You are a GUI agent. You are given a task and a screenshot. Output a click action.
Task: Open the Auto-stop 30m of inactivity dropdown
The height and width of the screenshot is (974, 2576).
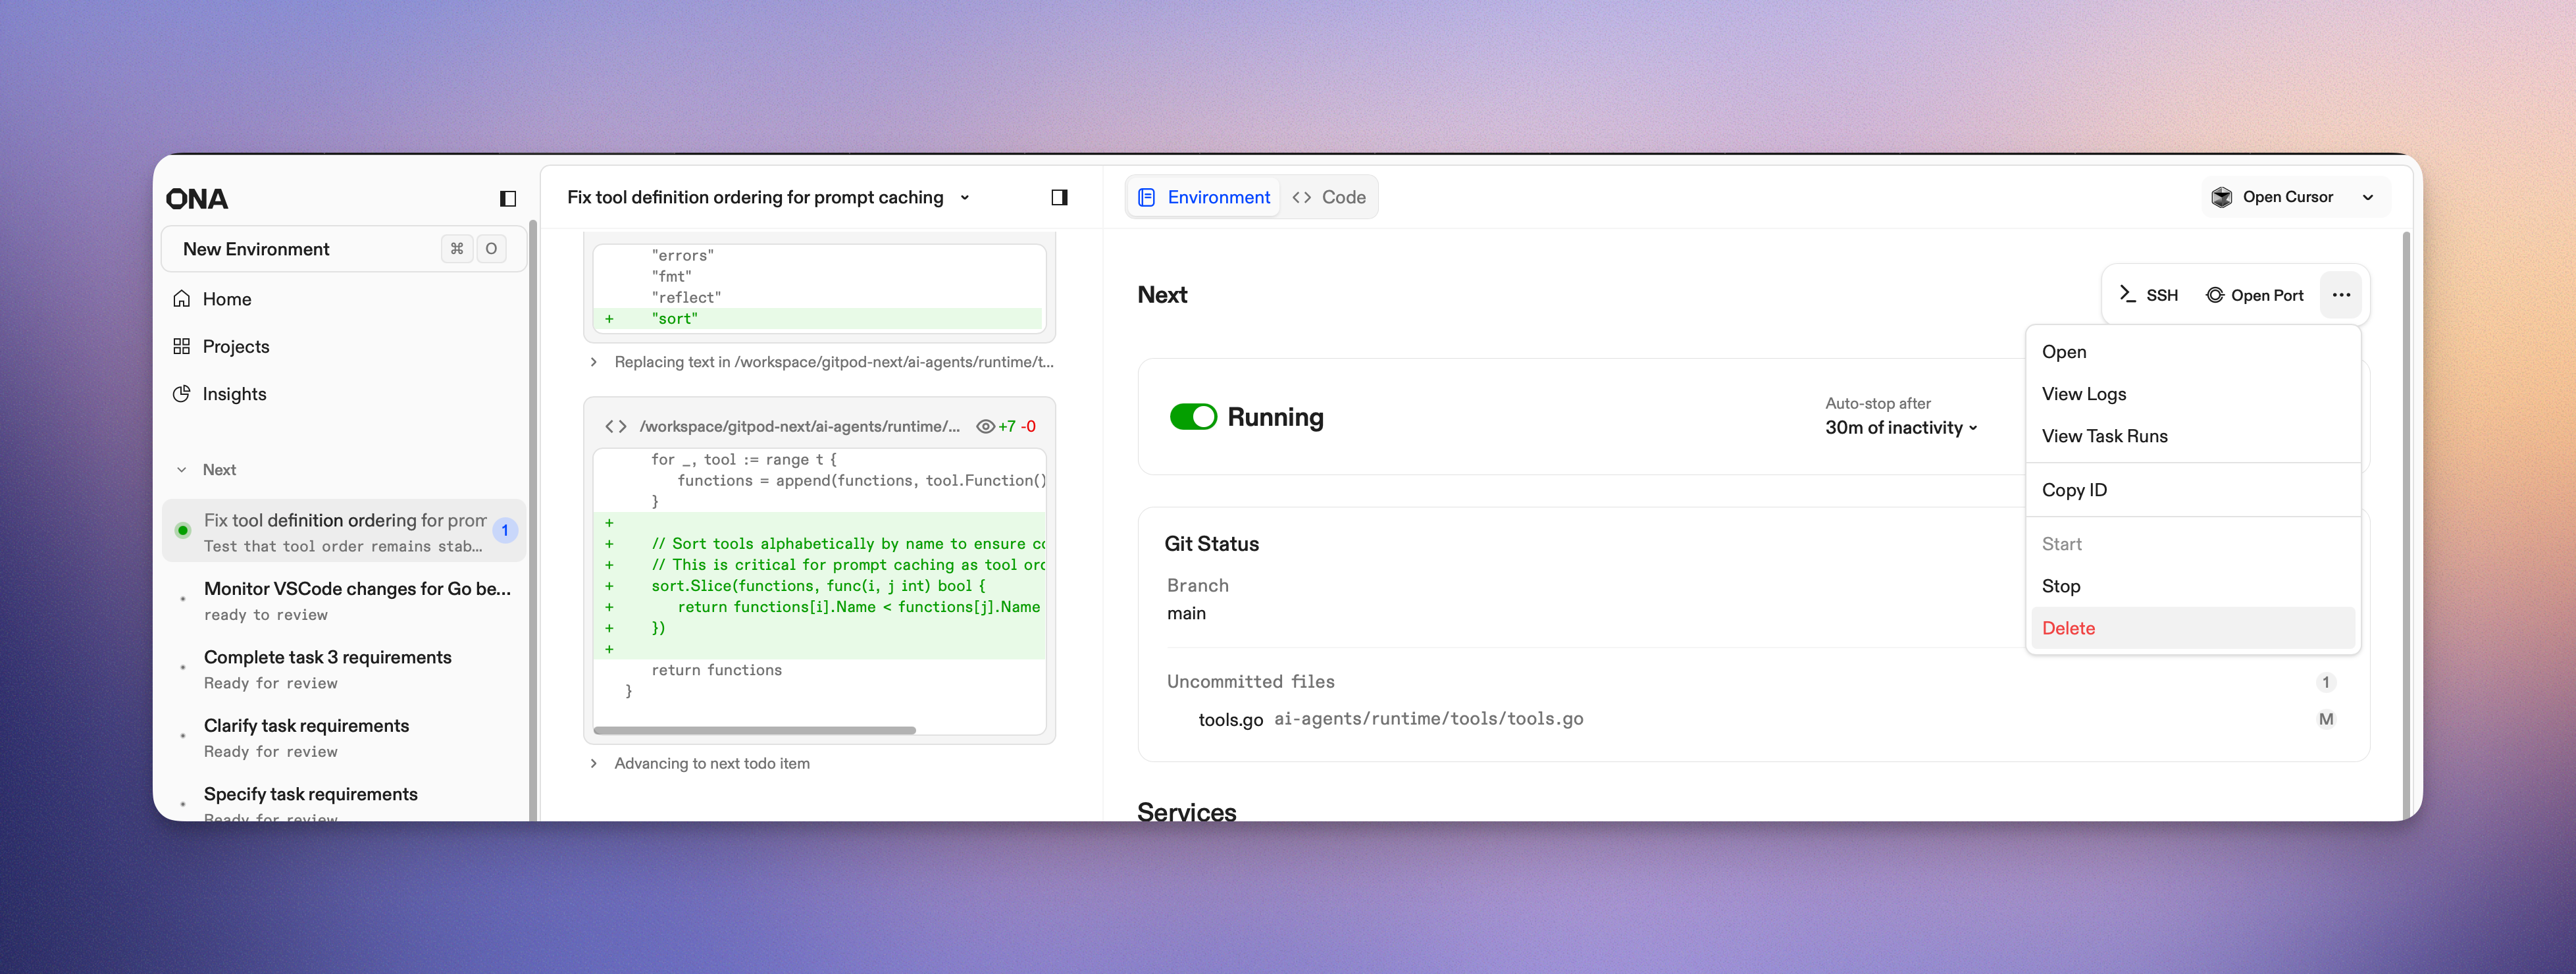(1900, 428)
